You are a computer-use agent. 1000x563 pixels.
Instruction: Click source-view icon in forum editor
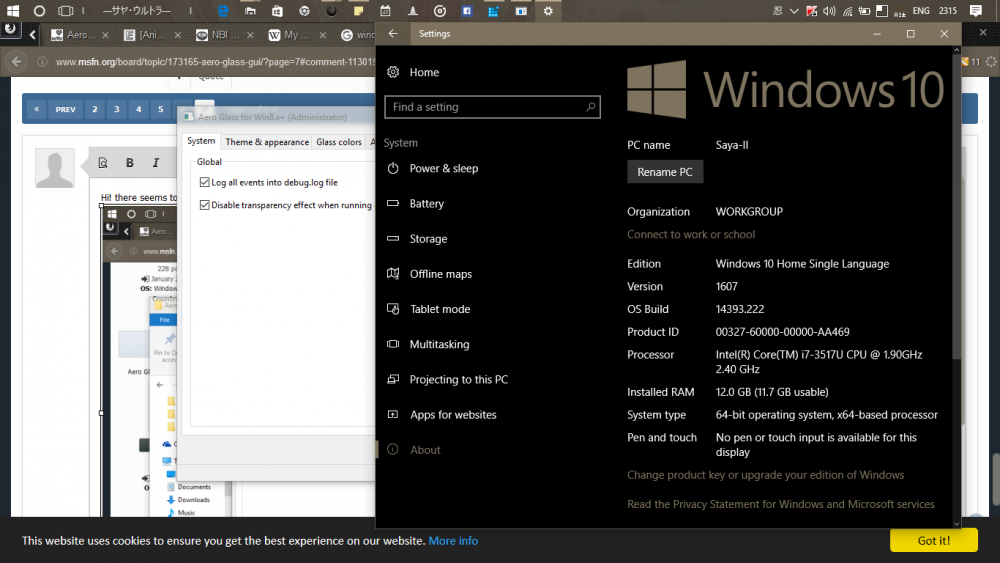(x=103, y=163)
